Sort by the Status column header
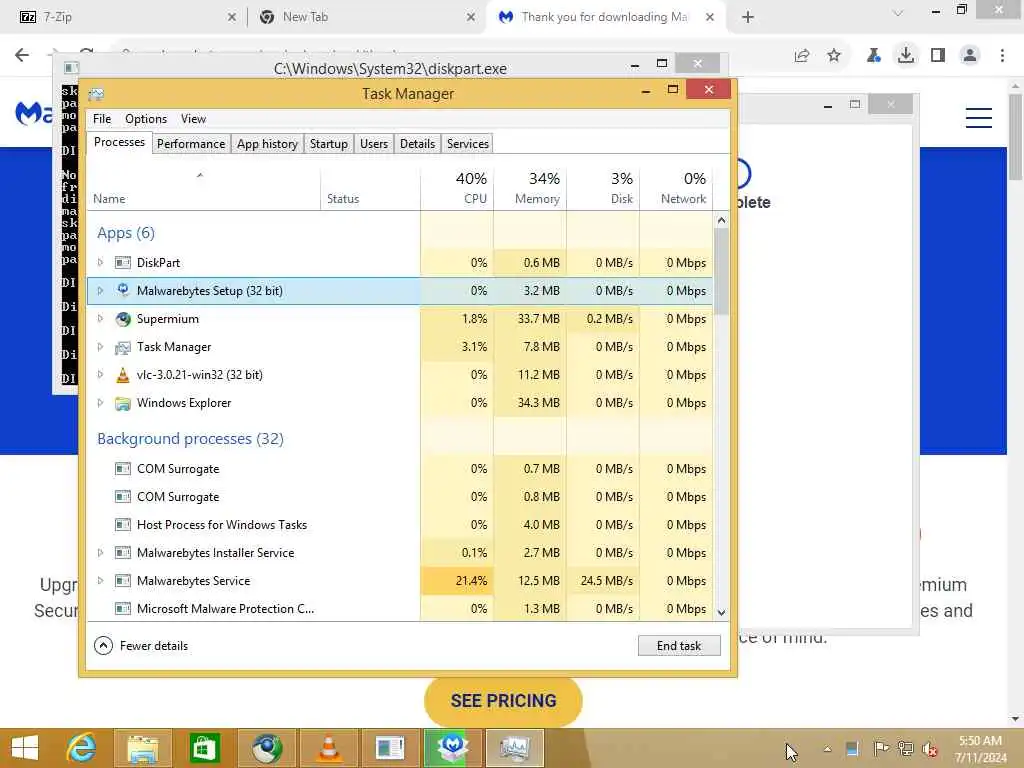This screenshot has width=1024, height=768. point(370,187)
